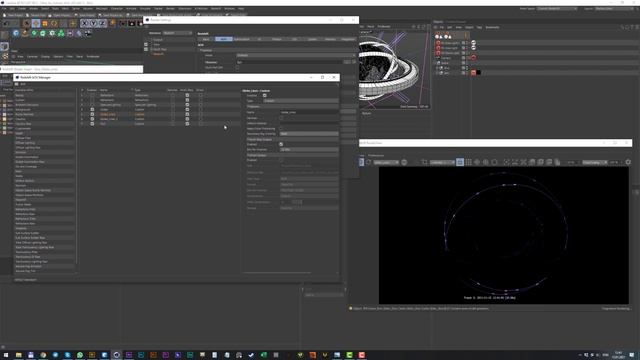Select orange highlighted Custom AOV row
Viewport: 640px width, 360px height.
(160, 114)
